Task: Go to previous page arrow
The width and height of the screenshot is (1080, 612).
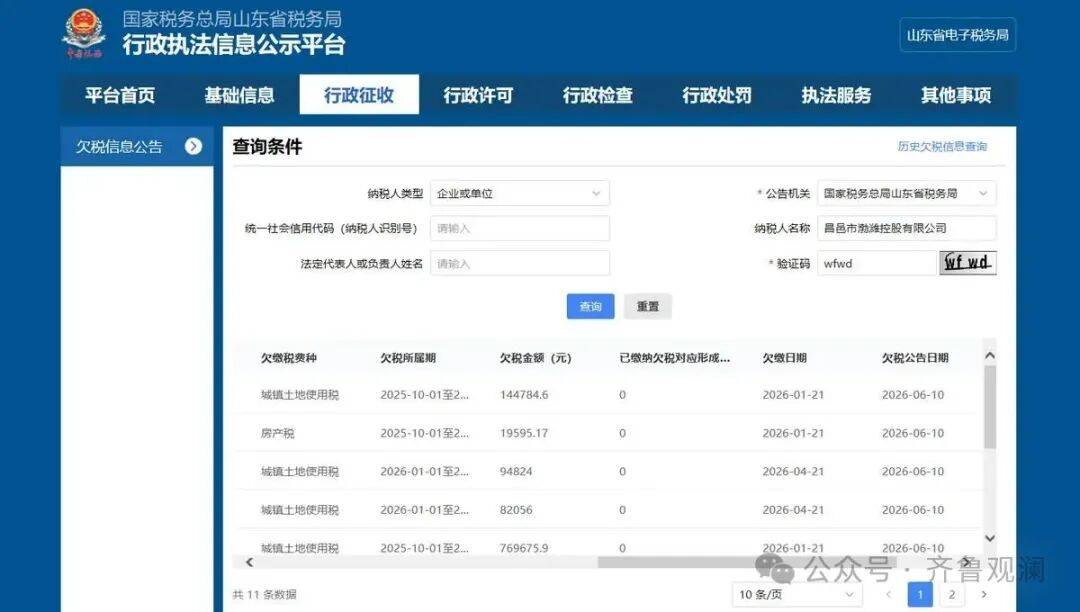Action: [x=889, y=595]
